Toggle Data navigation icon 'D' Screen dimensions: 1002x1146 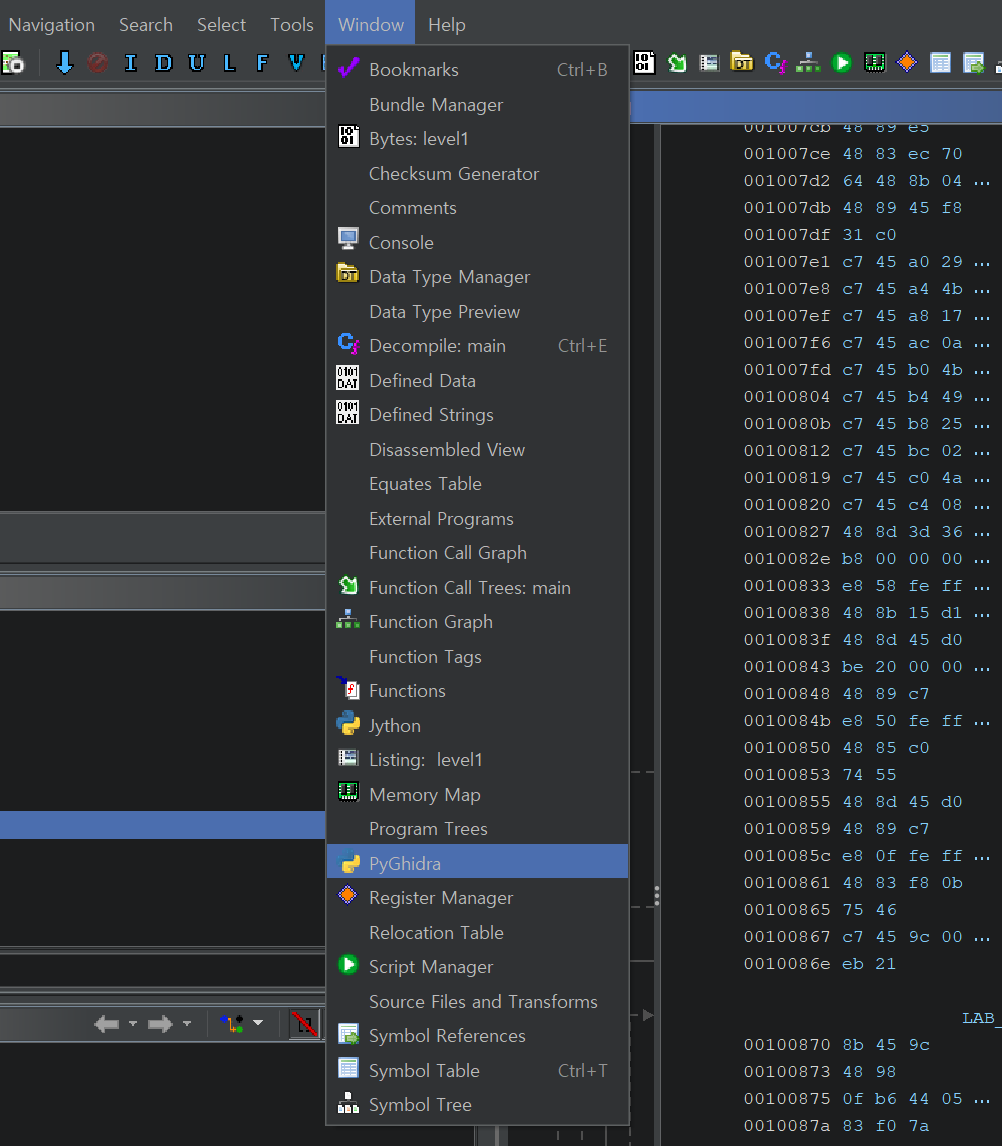coord(163,63)
